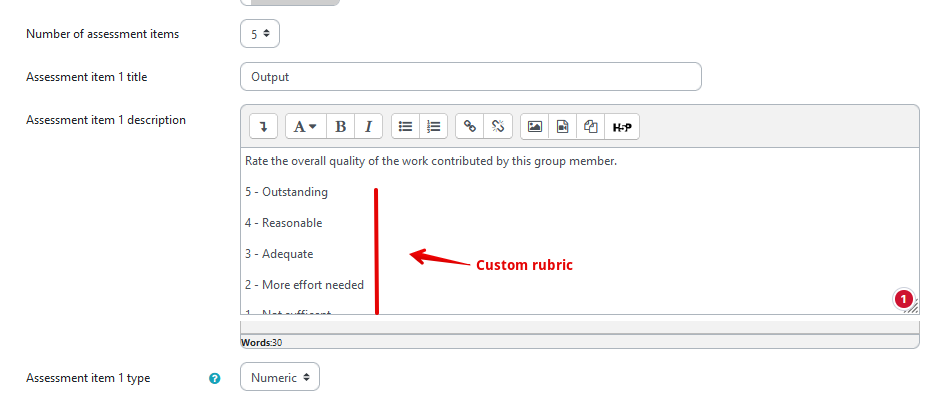The width and height of the screenshot is (939, 399).
Task: Toggle bold formatting
Action: click(340, 126)
